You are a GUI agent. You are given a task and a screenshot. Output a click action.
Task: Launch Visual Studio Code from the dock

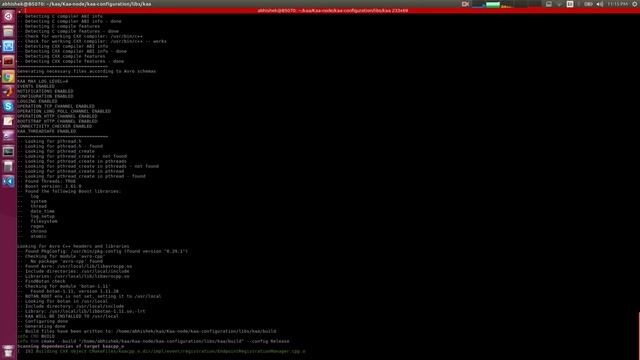[x=8, y=181]
